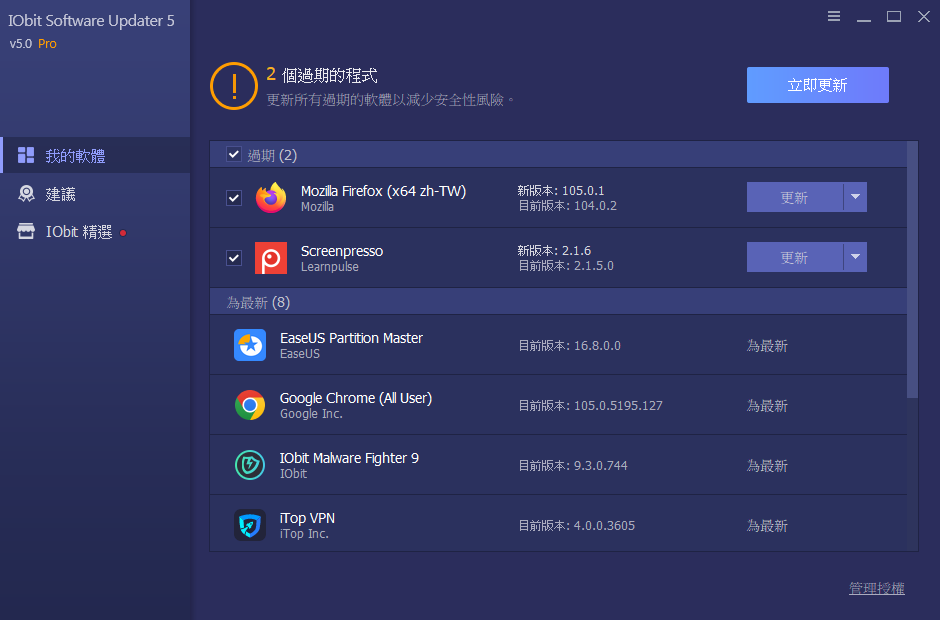Screen dimensions: 940x620
Task: Click the Google Chrome logo icon
Action: (x=250, y=405)
